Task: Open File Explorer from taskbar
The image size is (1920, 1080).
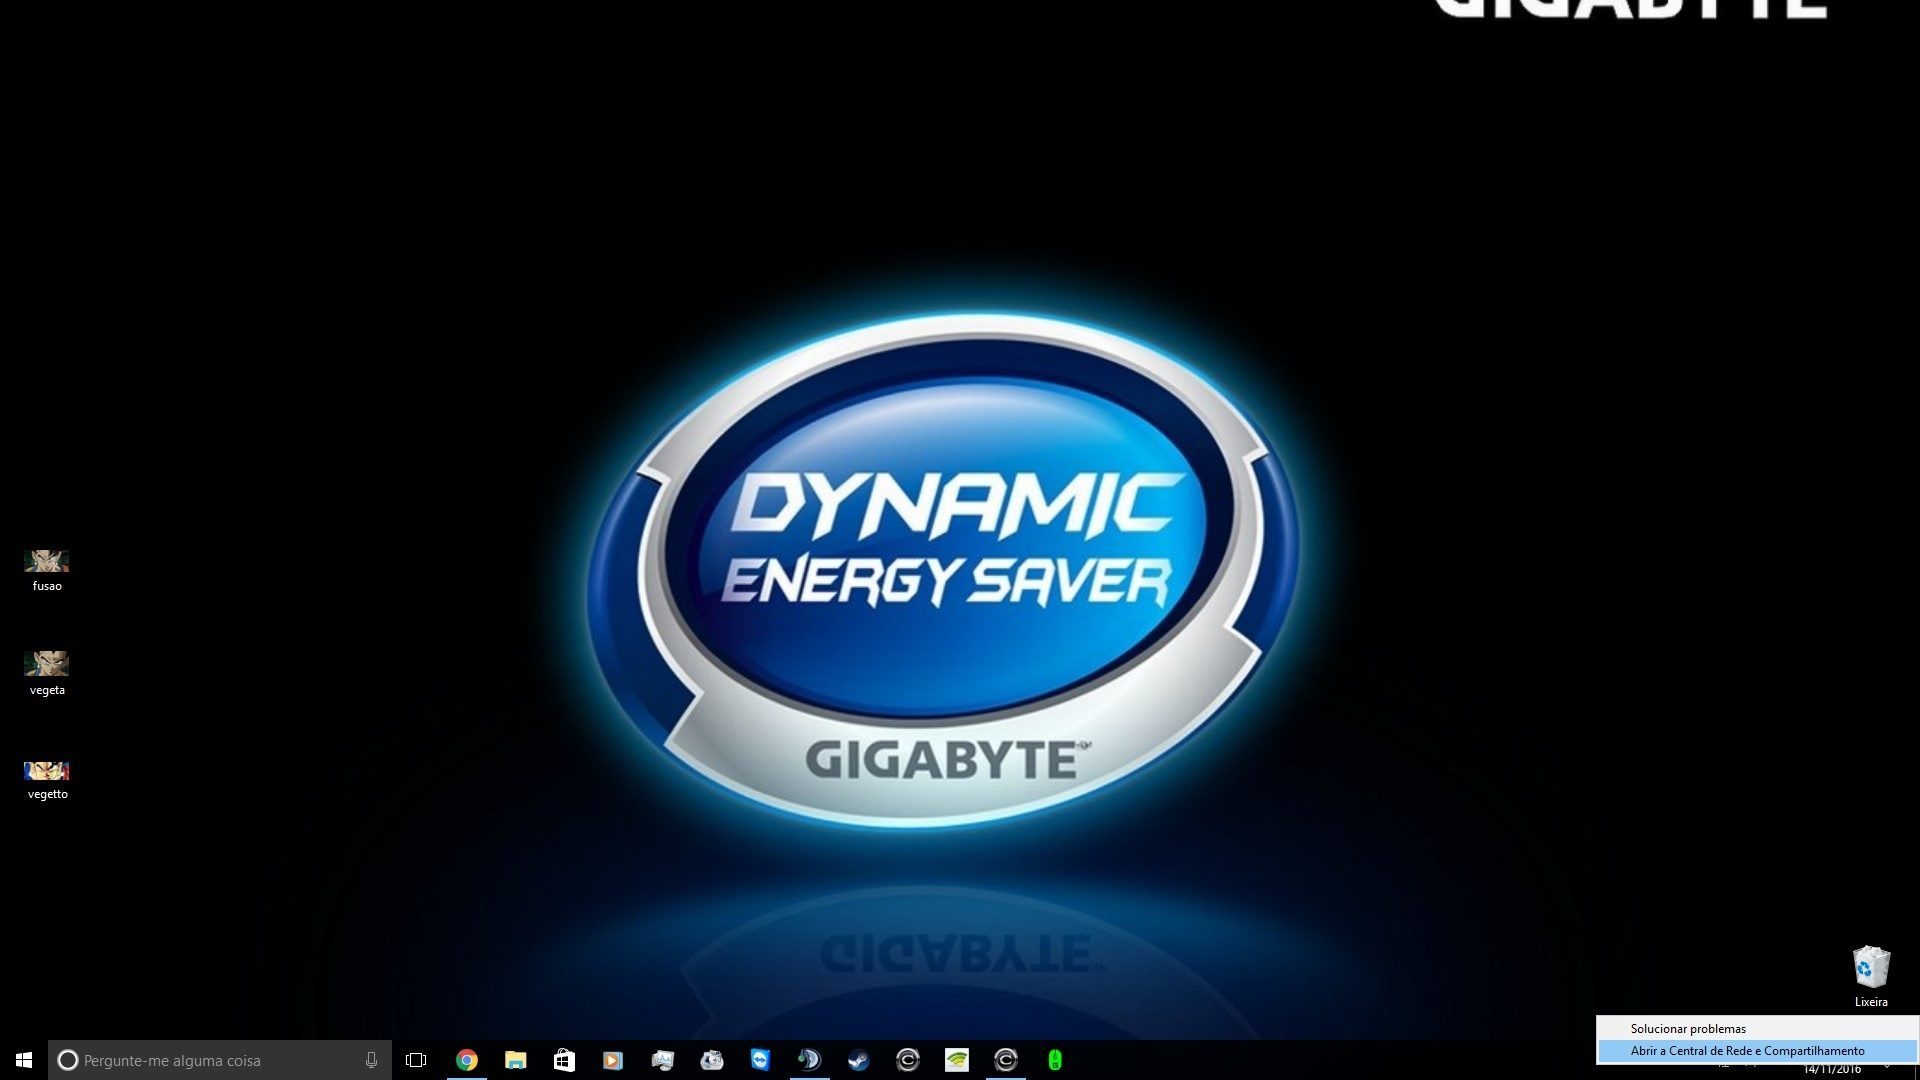Action: (x=516, y=1060)
